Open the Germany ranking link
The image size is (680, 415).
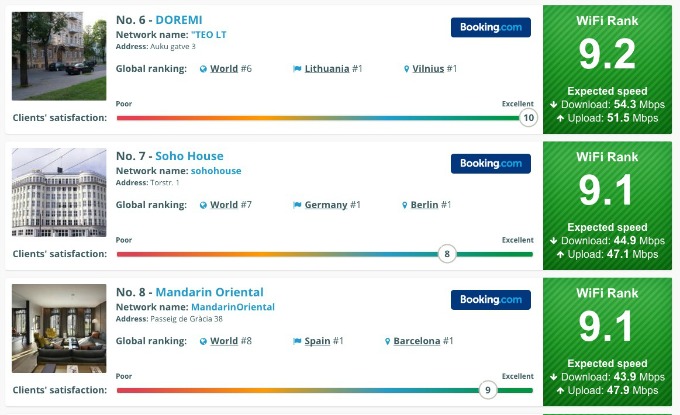[326, 205]
